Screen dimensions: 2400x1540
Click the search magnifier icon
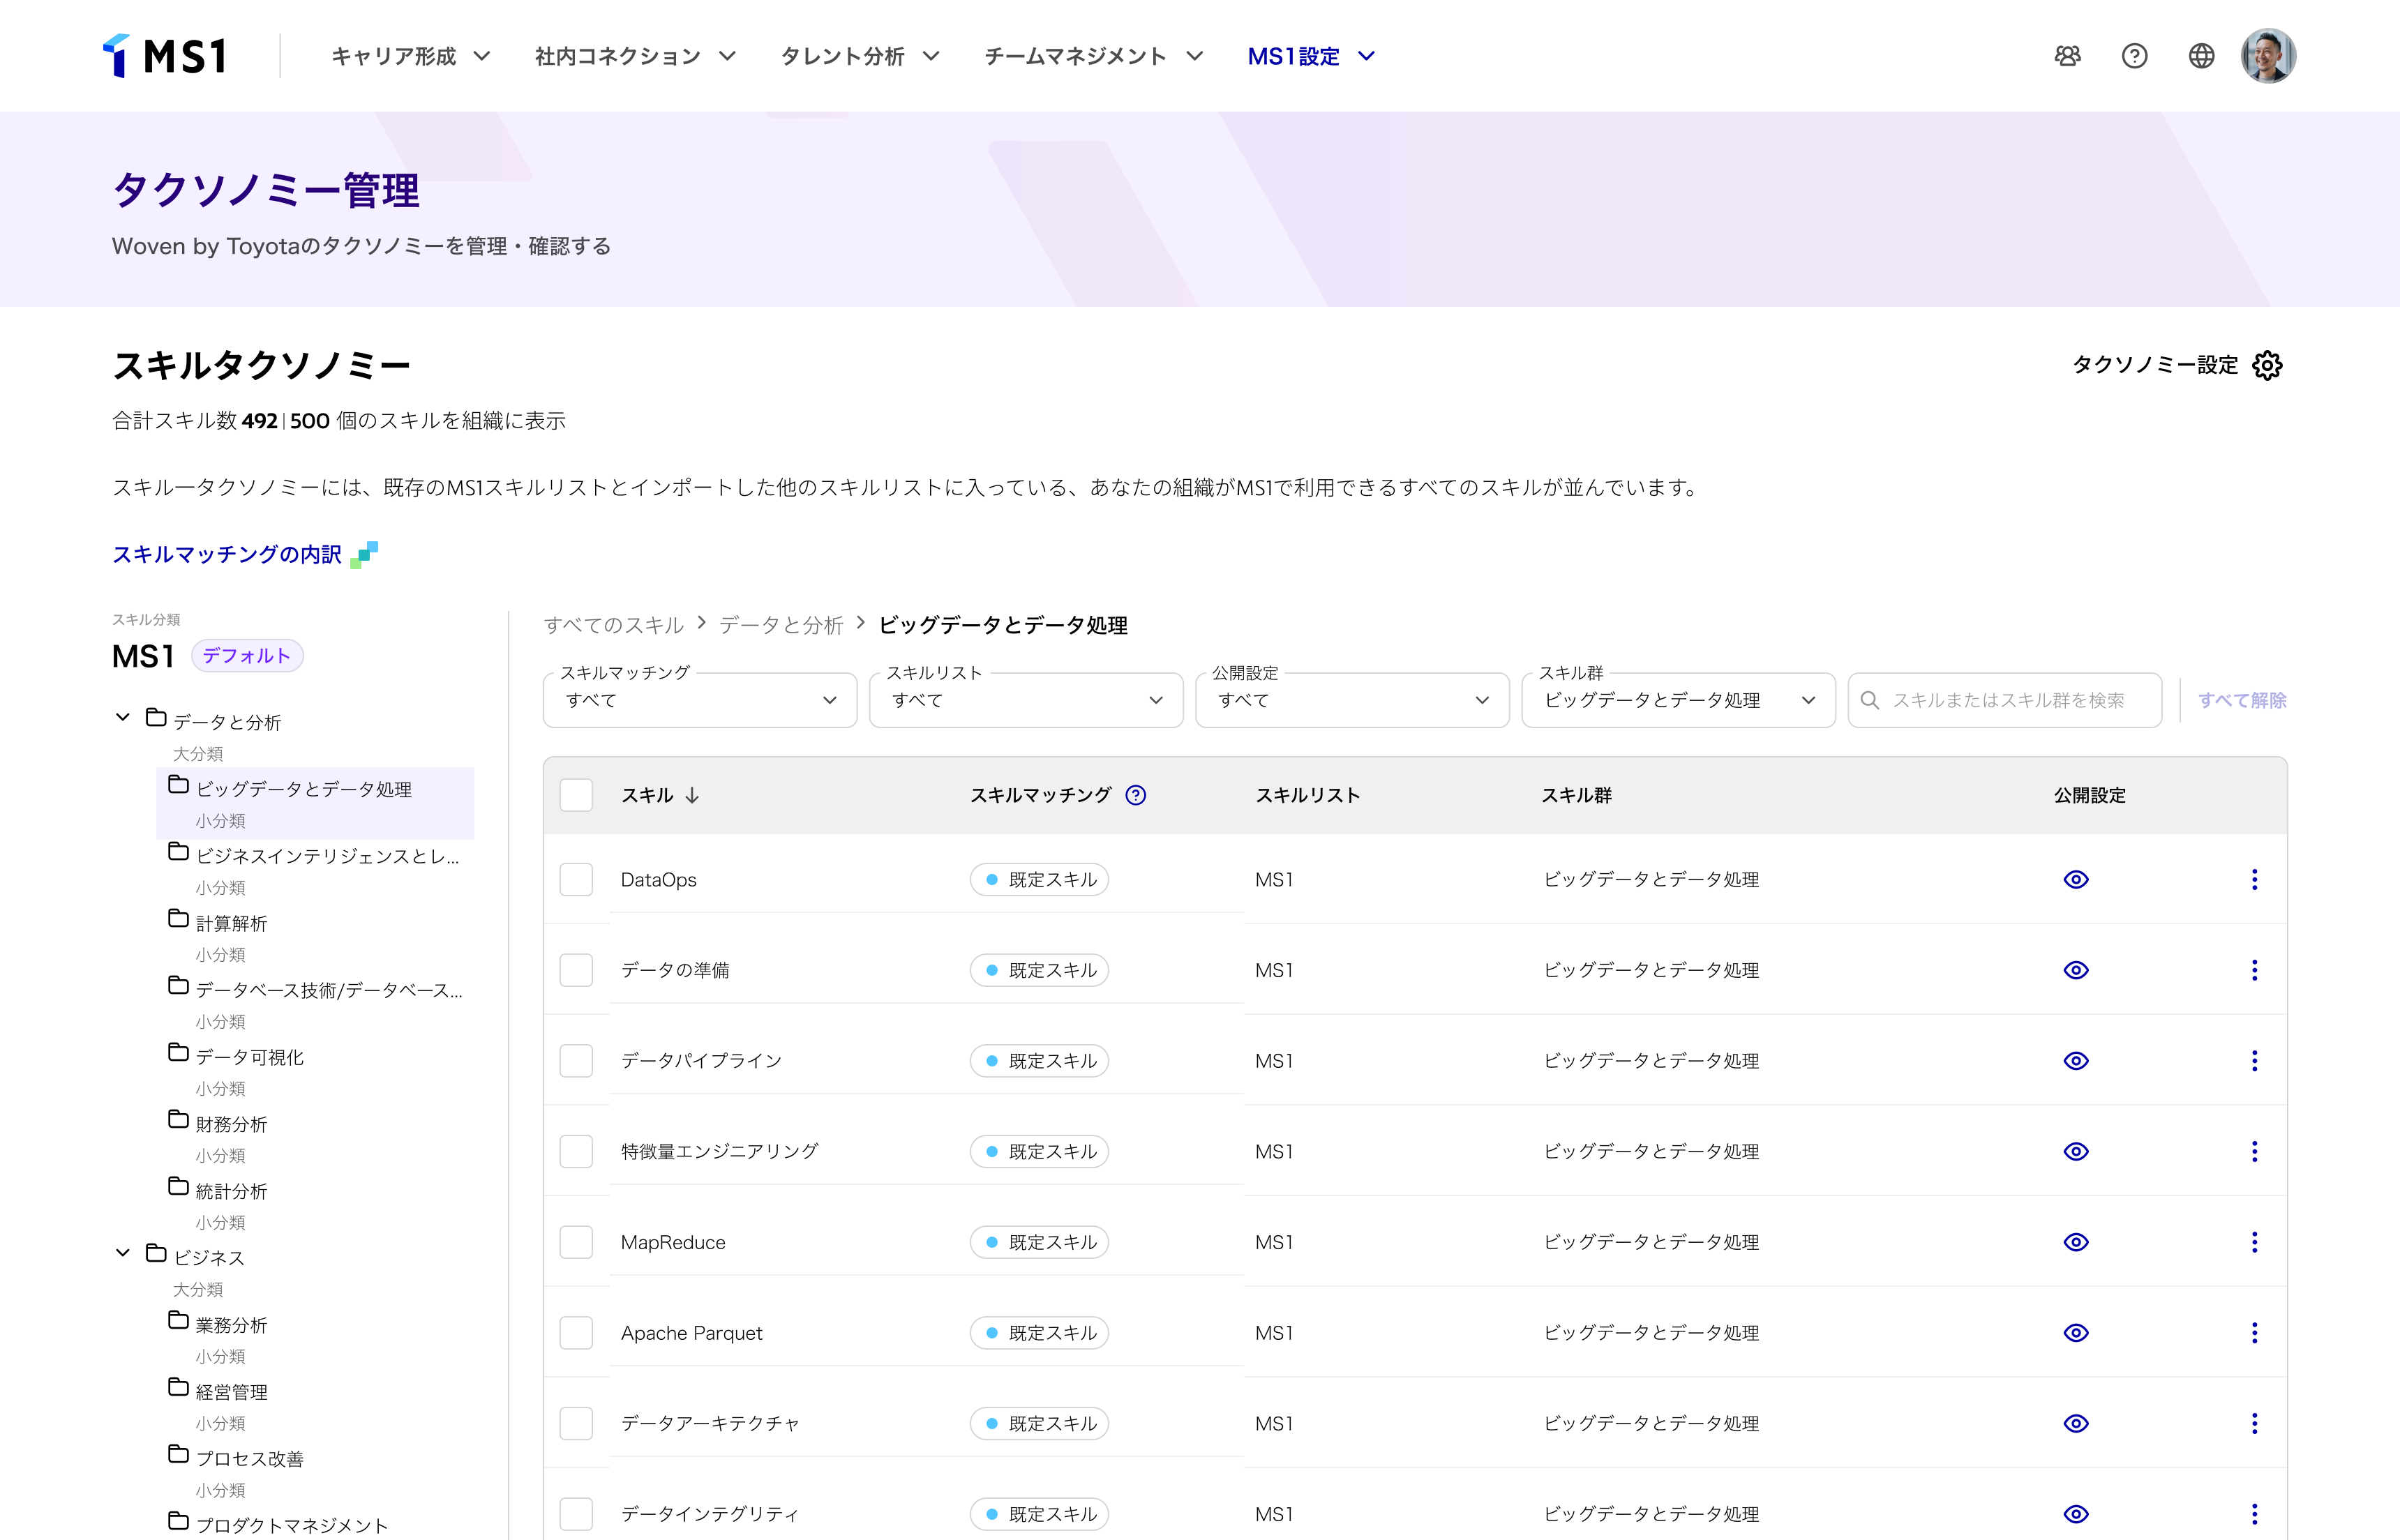[x=1870, y=700]
